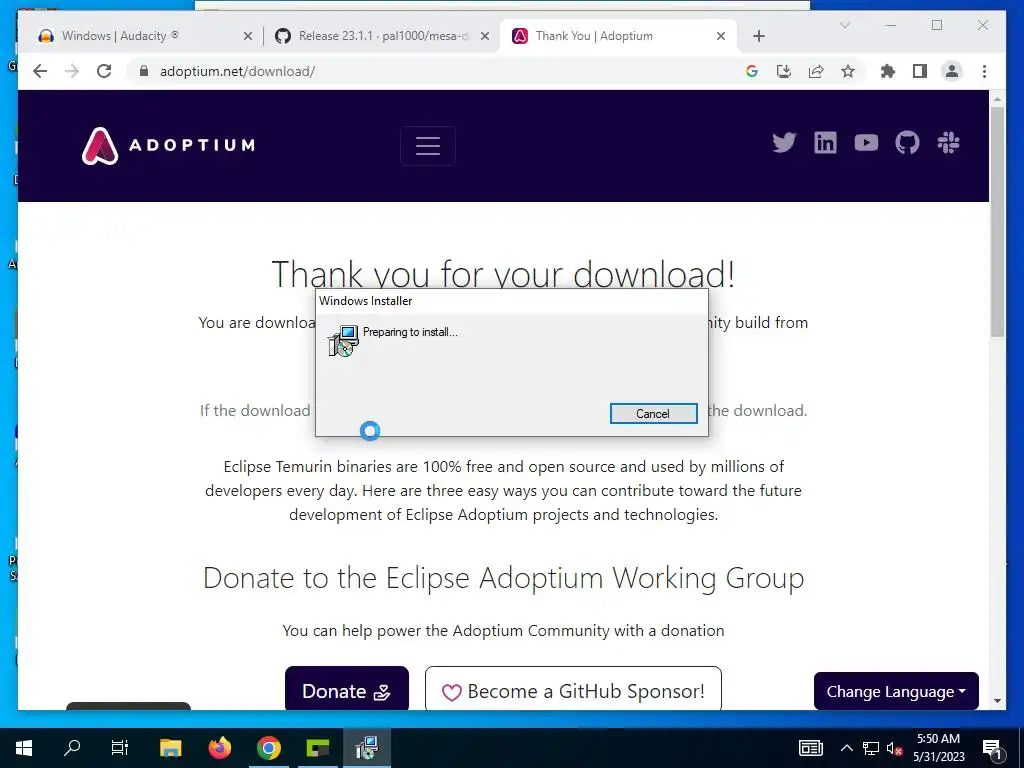This screenshot has width=1024, height=768.
Task: View site lock information icon
Action: click(144, 71)
